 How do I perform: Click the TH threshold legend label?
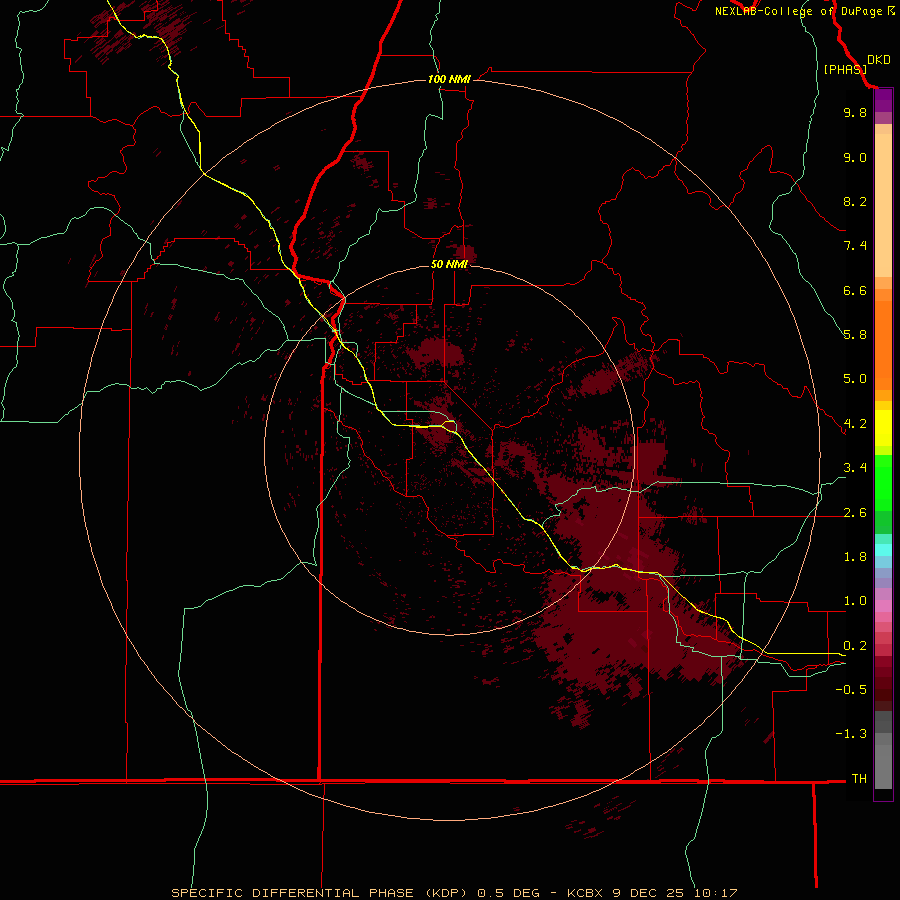coord(859,779)
